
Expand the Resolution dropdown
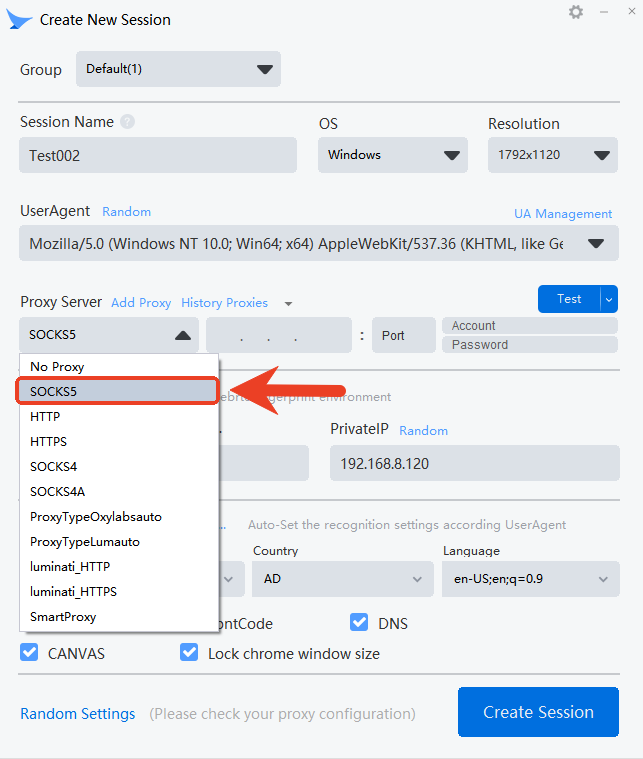click(552, 155)
